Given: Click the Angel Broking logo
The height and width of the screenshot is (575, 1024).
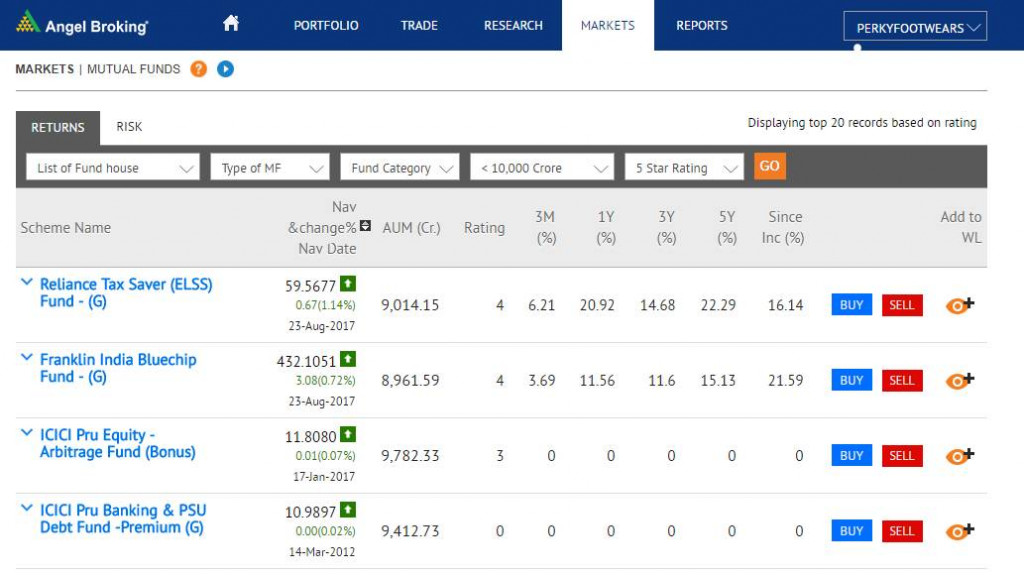Looking at the screenshot, I should pyautogui.click(x=83, y=24).
